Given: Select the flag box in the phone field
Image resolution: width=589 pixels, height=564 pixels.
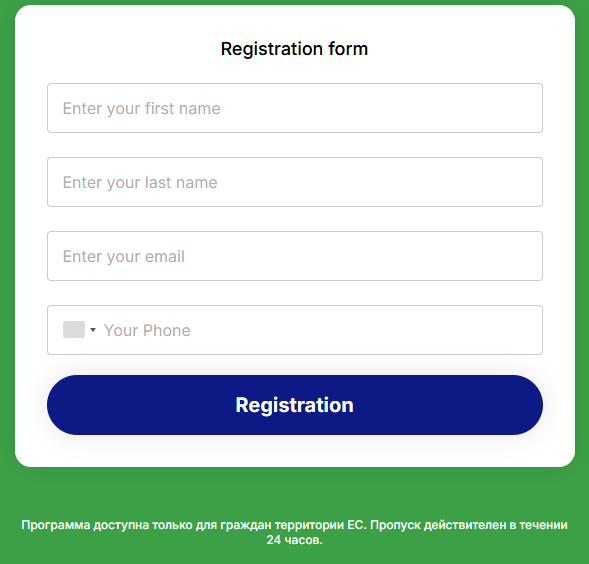Looking at the screenshot, I should (74, 330).
